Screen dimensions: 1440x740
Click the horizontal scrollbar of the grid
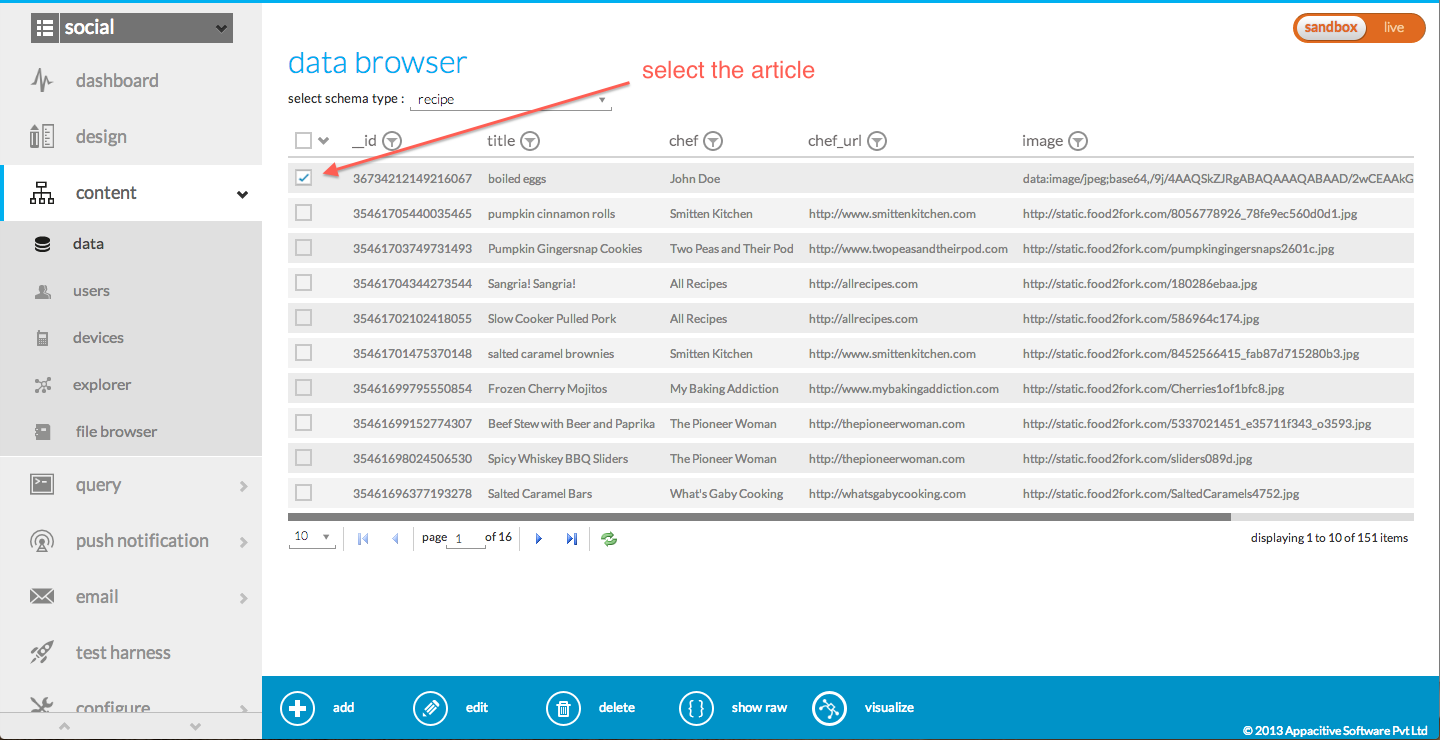[x=759, y=517]
